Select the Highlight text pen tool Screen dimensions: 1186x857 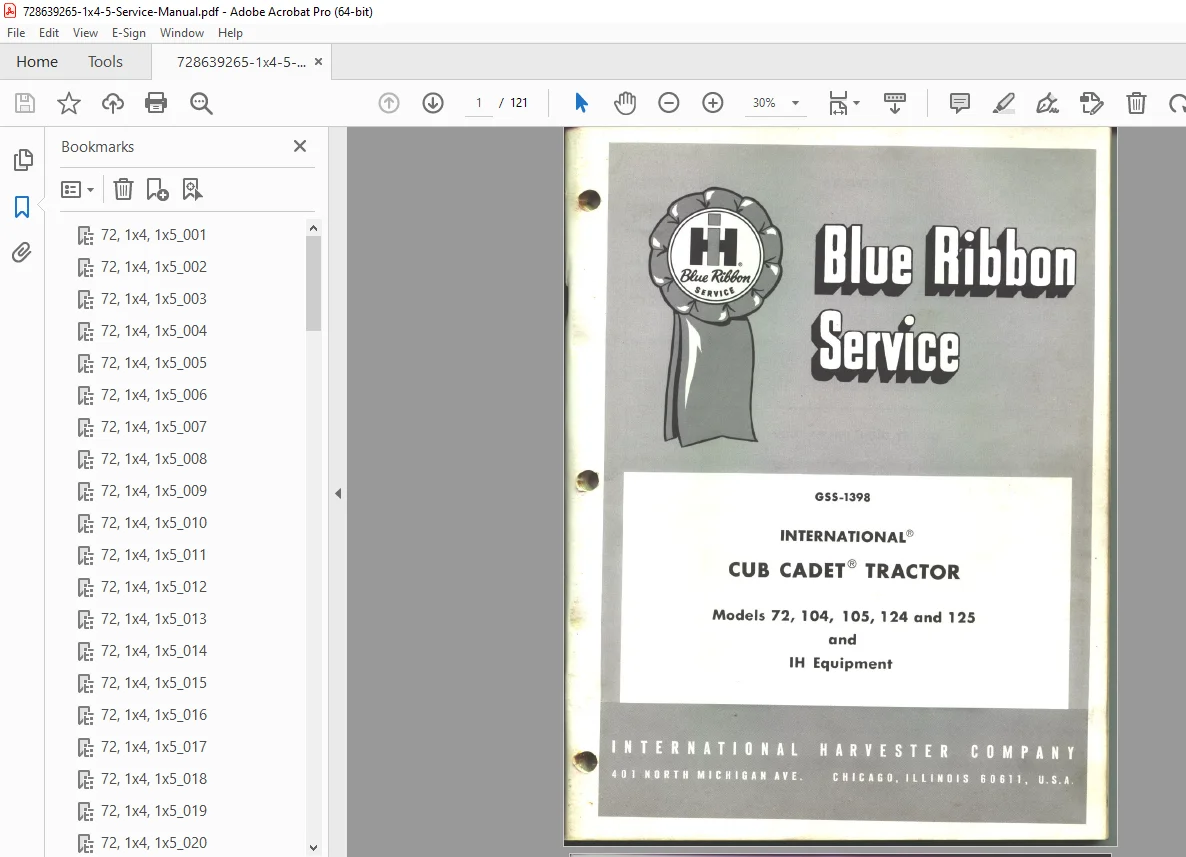pos(1004,103)
